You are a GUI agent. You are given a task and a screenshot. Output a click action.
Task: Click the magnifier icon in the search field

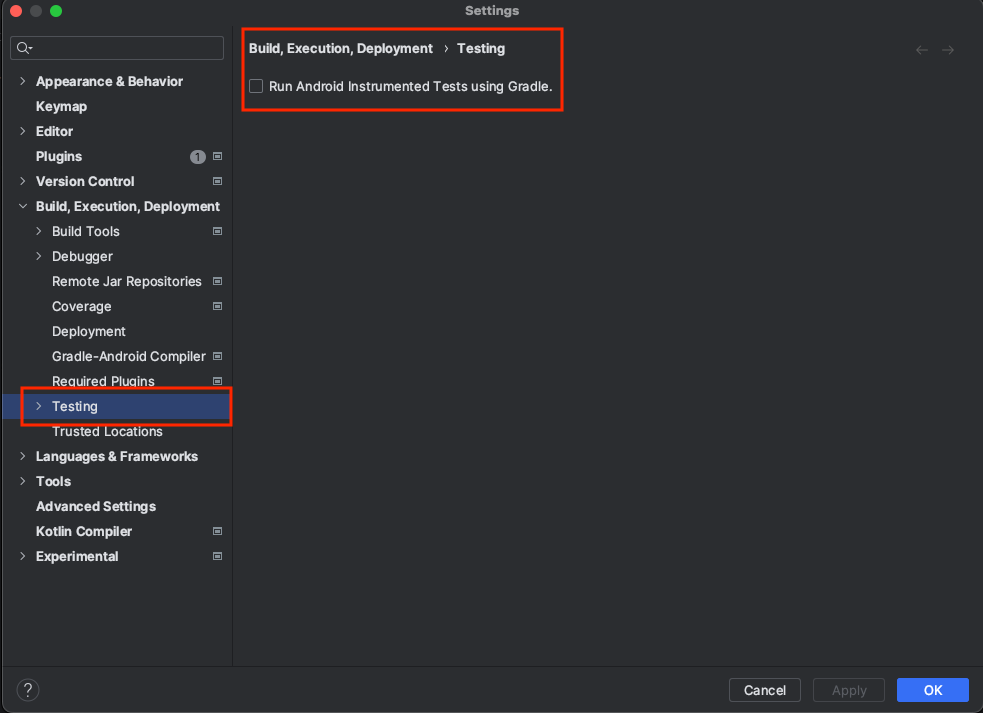click(23, 48)
